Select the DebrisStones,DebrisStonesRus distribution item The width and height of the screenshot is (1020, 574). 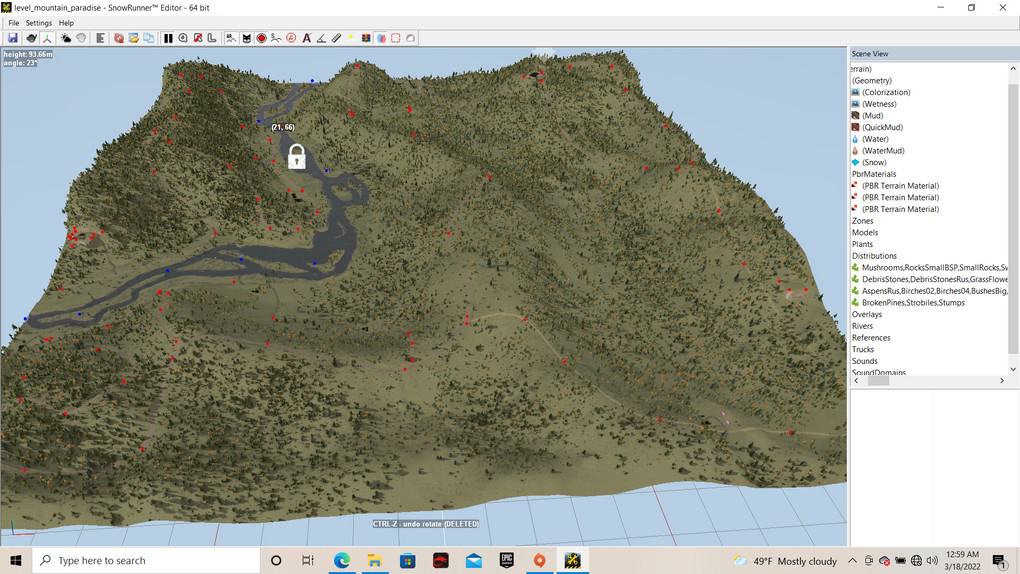tap(935, 280)
